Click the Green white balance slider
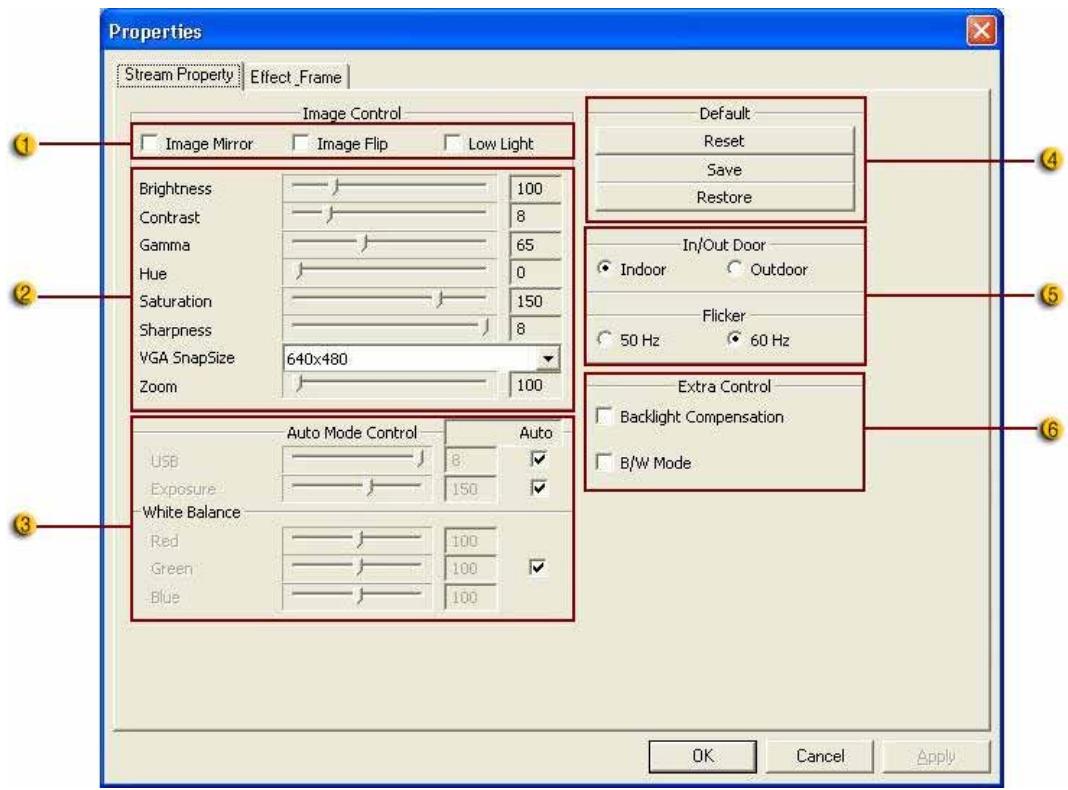1068x790 pixels. pyautogui.click(x=356, y=567)
